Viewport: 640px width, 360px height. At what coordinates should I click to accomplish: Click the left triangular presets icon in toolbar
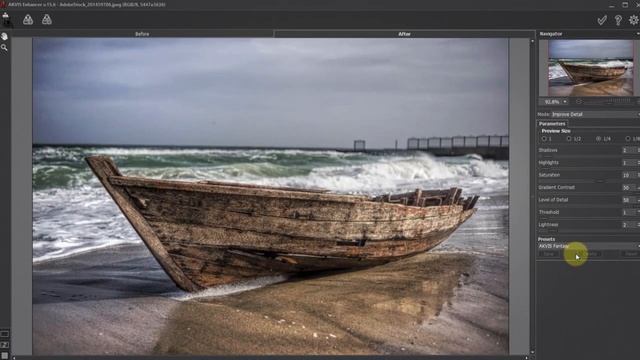tap(28, 20)
